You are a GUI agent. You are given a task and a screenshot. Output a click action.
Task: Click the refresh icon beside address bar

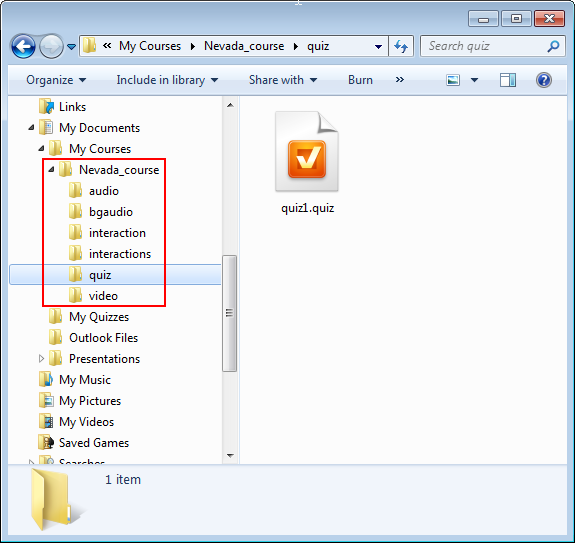point(401,46)
